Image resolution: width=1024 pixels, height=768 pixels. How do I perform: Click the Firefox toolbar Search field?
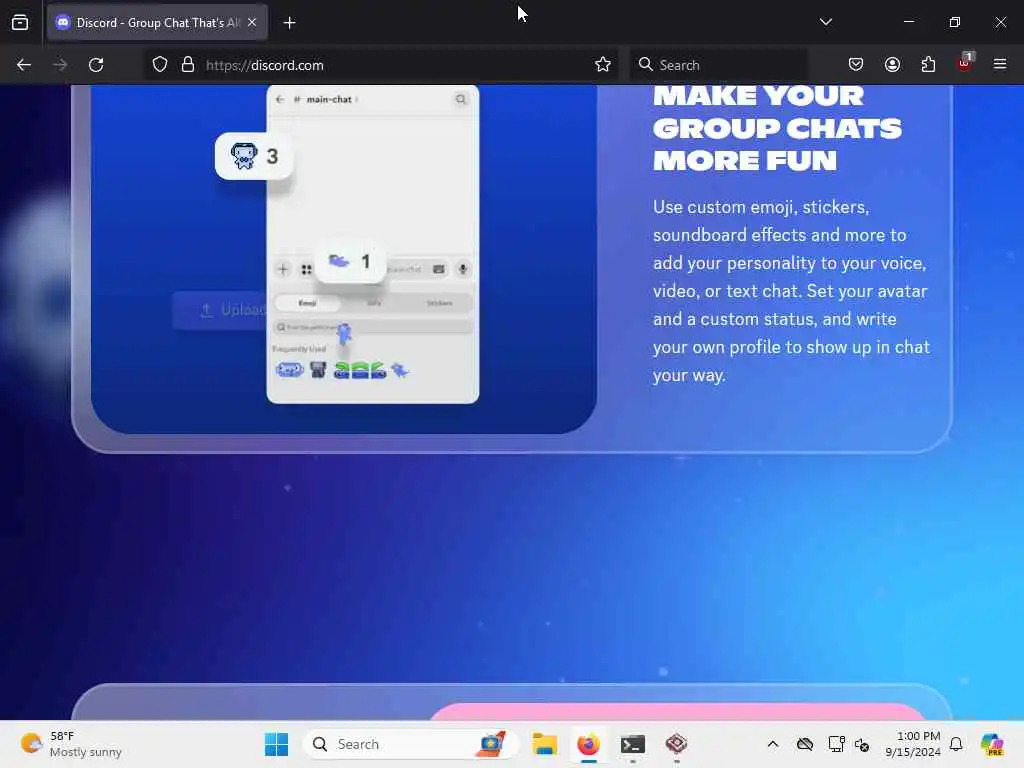coord(718,65)
